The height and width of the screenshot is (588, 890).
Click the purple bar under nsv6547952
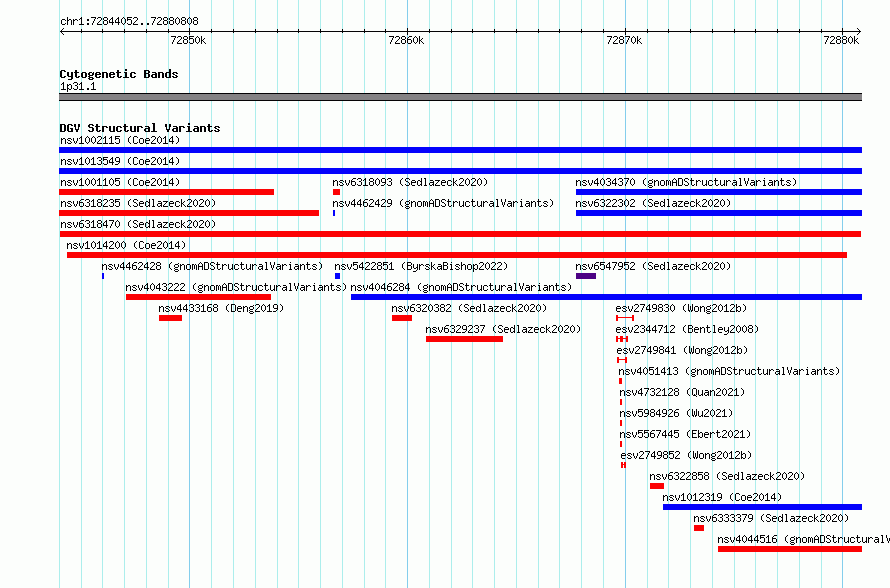point(586,276)
